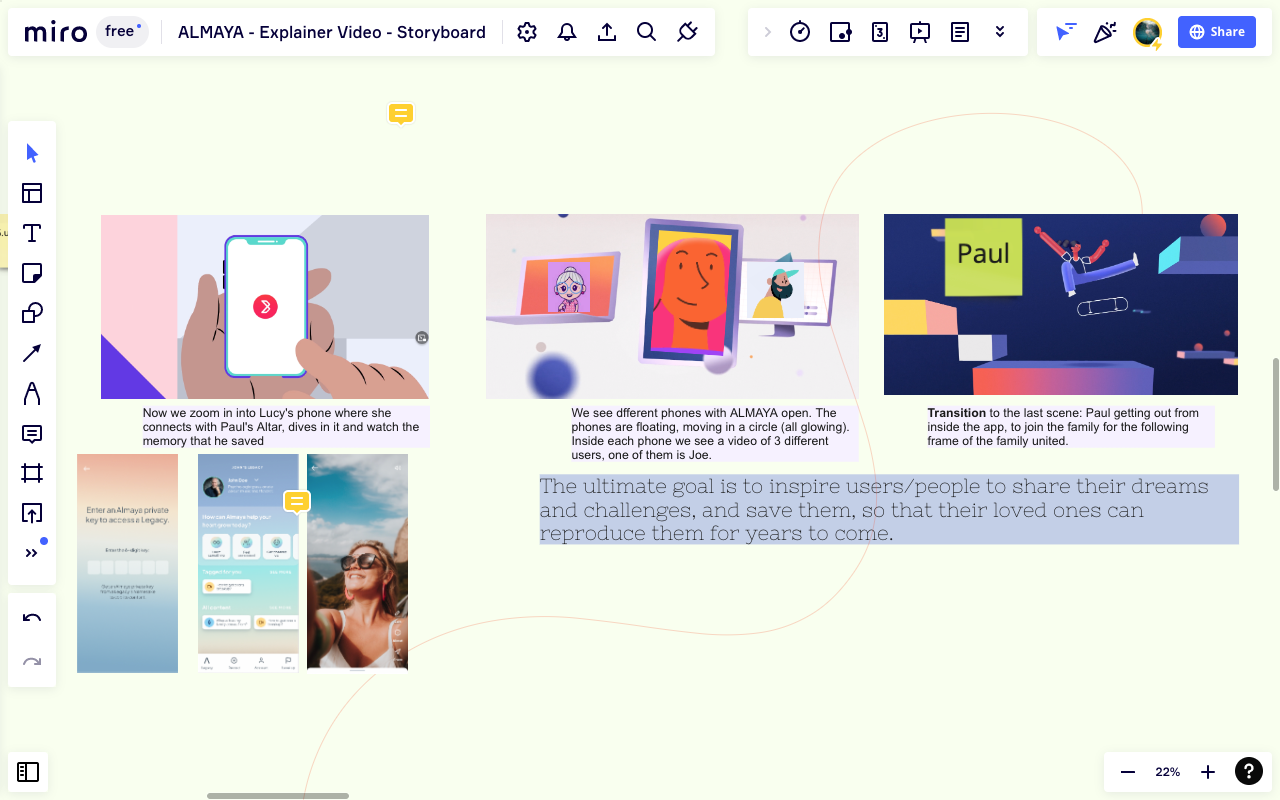Select the Sticky note tool
This screenshot has height=800, width=1280.
32,273
